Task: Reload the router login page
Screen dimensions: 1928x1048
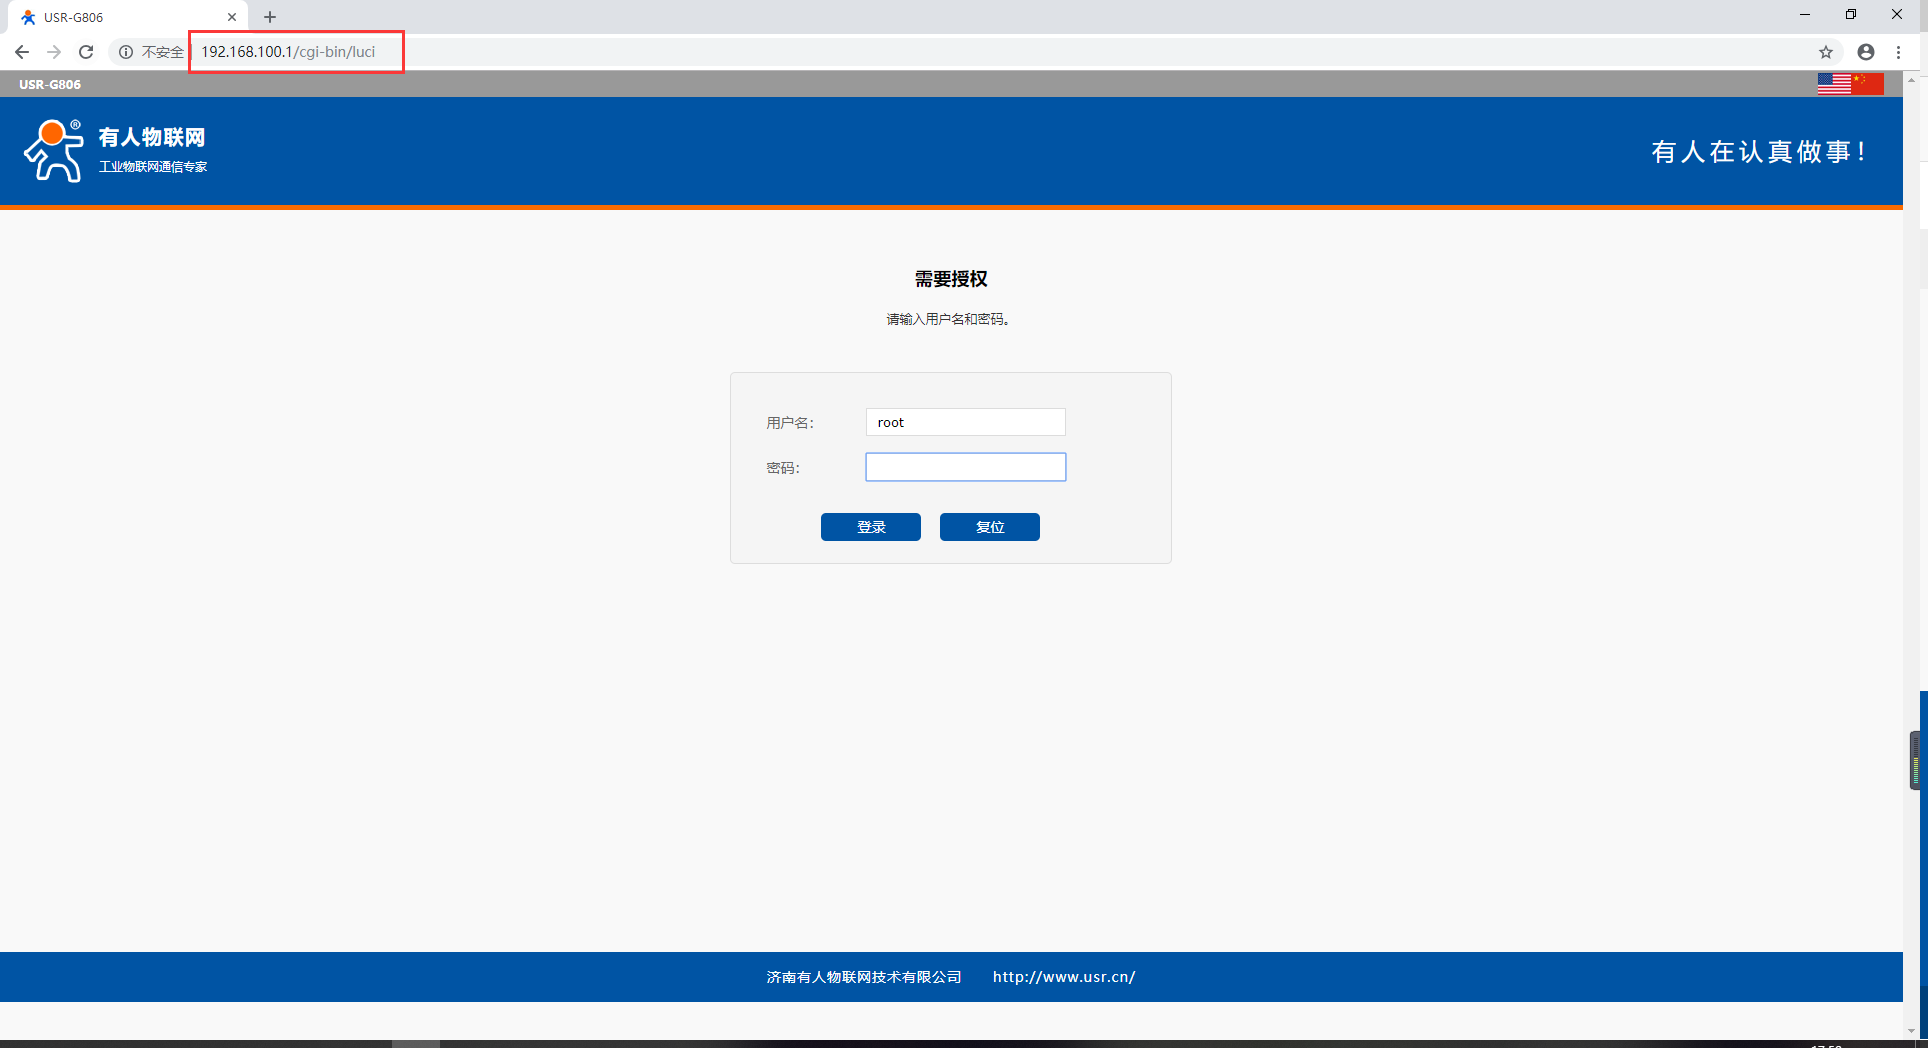Action: [x=86, y=52]
